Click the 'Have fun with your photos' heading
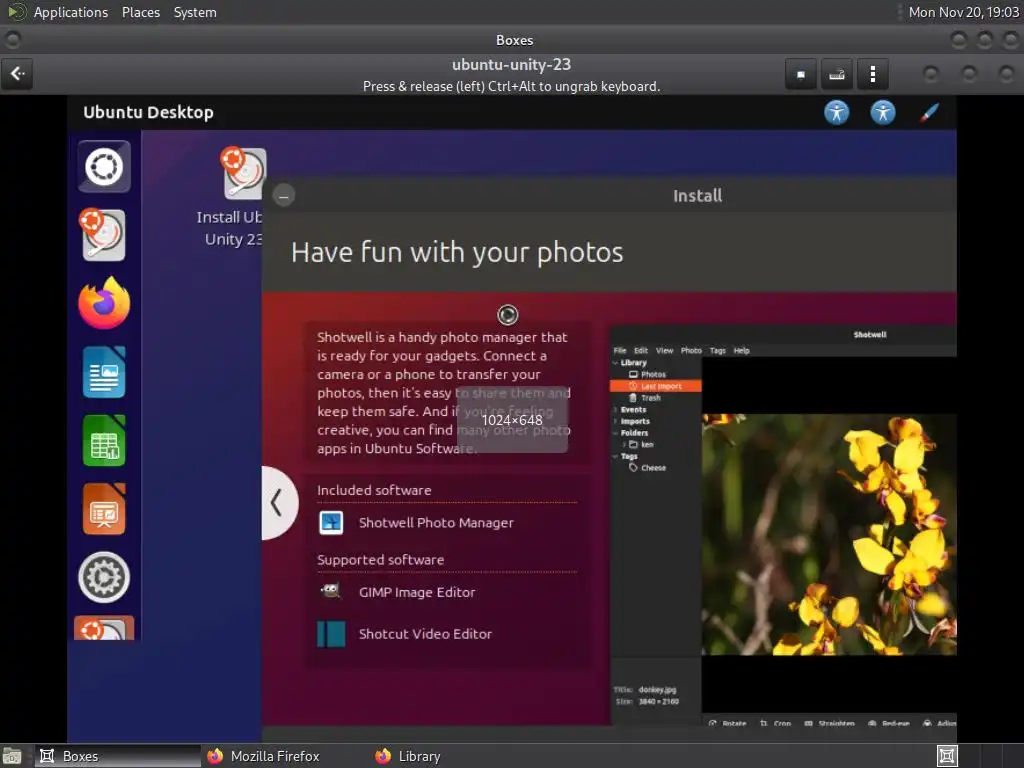 pyautogui.click(x=457, y=252)
